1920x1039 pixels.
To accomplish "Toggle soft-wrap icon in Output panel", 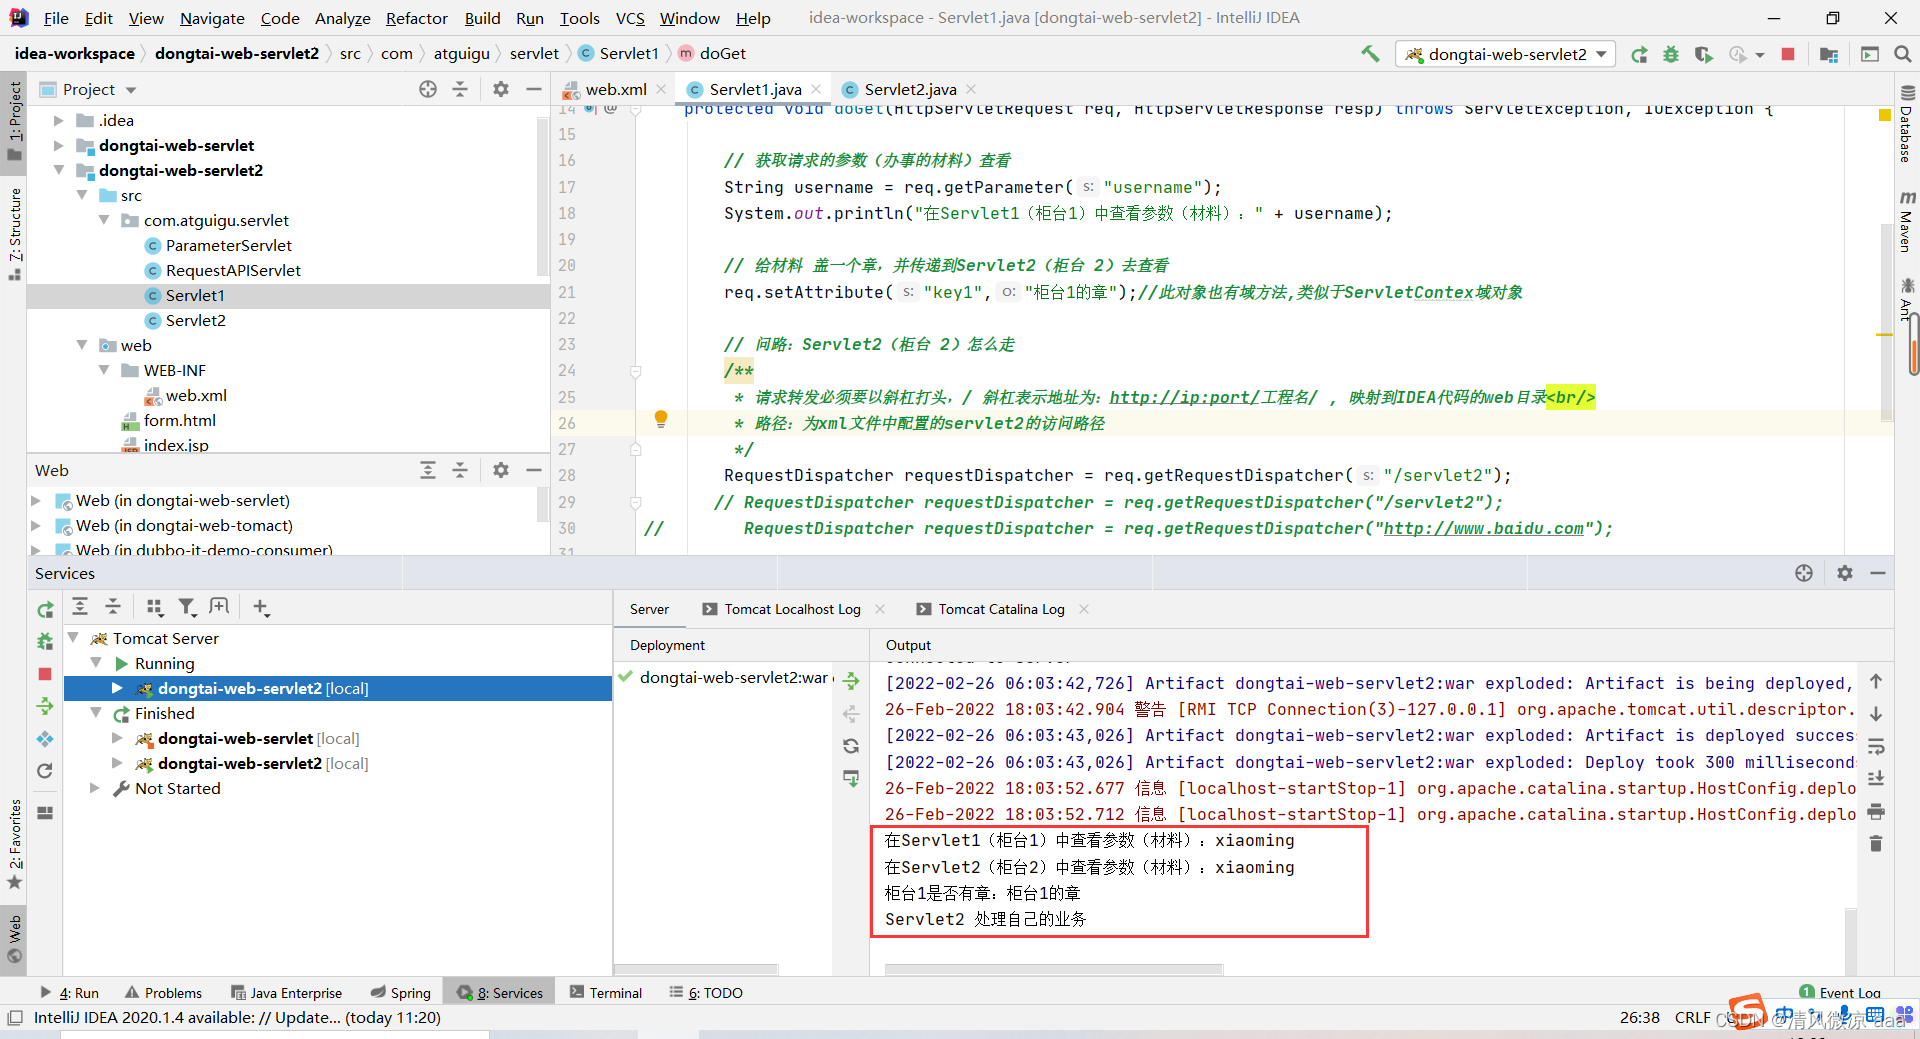I will tap(1876, 746).
